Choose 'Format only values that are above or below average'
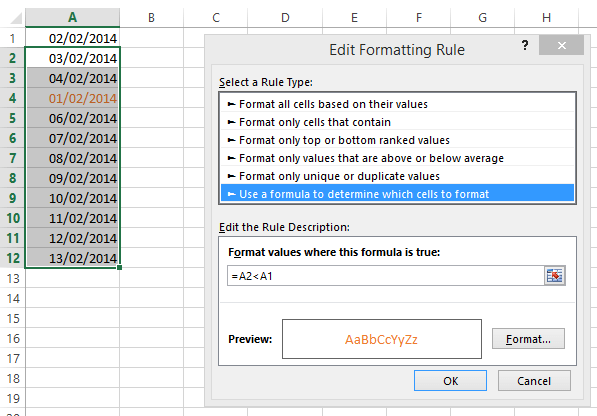Viewport: 597px width, 416px height. [397, 158]
